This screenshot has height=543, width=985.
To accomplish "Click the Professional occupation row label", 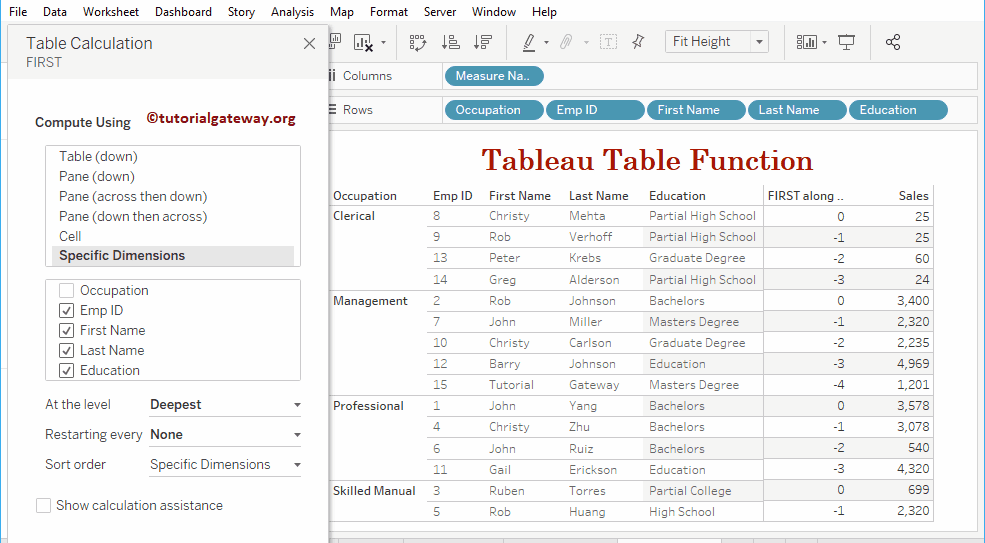I will click(x=368, y=406).
